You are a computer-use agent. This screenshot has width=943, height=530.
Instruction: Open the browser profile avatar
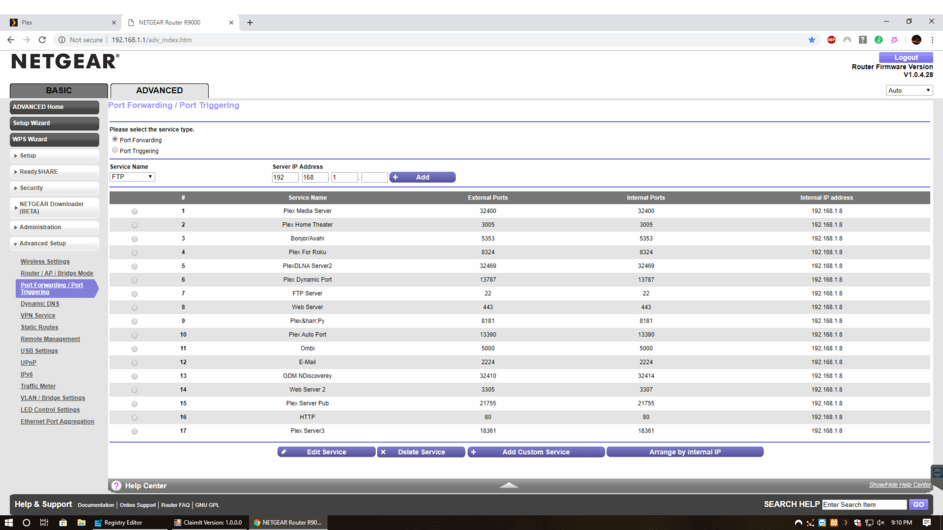(916, 40)
